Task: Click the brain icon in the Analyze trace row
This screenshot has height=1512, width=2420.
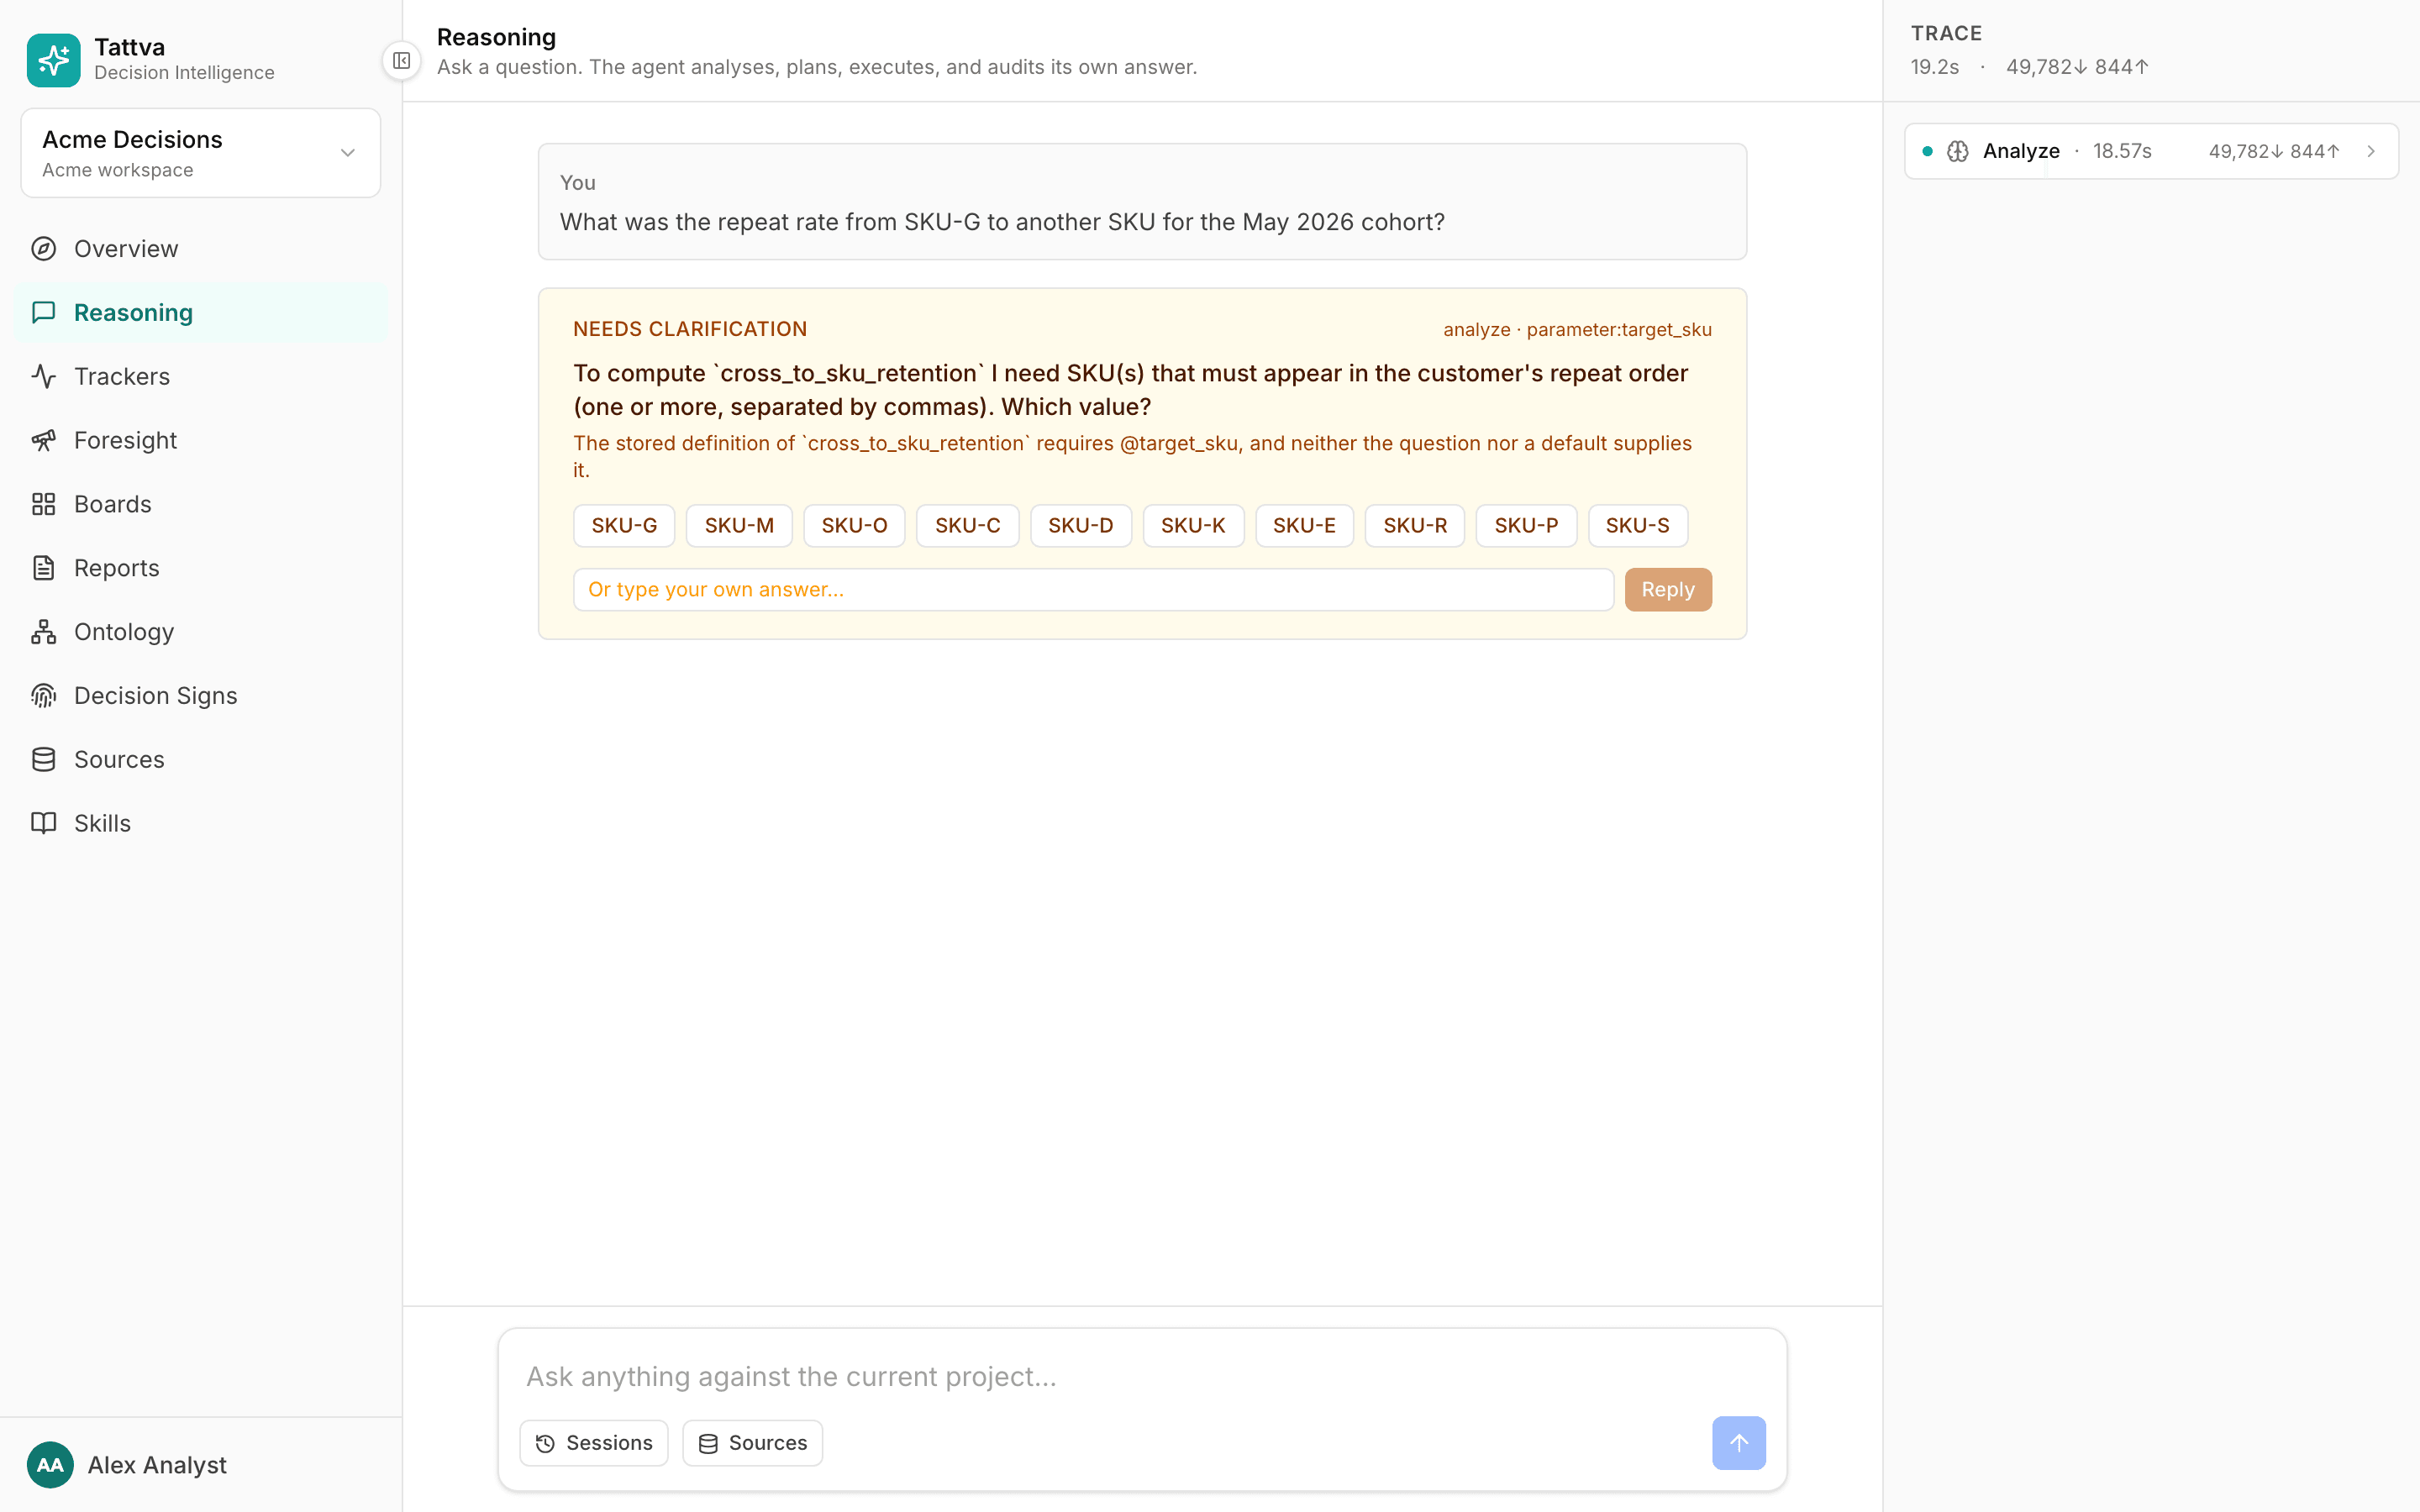Action: tap(1958, 151)
